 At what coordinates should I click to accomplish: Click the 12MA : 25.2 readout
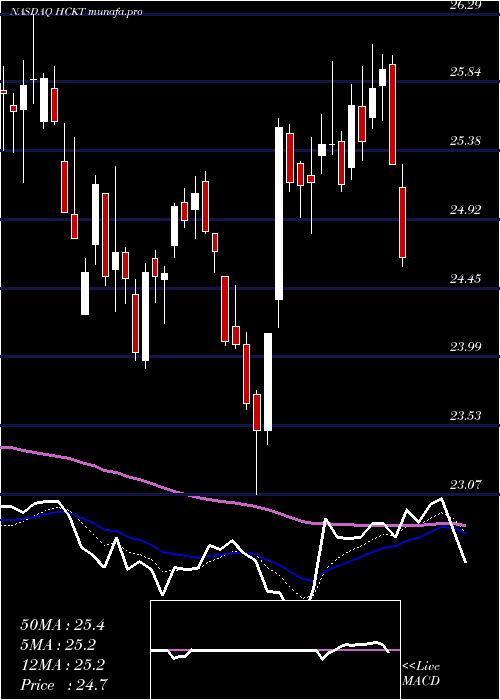[x=62, y=665]
